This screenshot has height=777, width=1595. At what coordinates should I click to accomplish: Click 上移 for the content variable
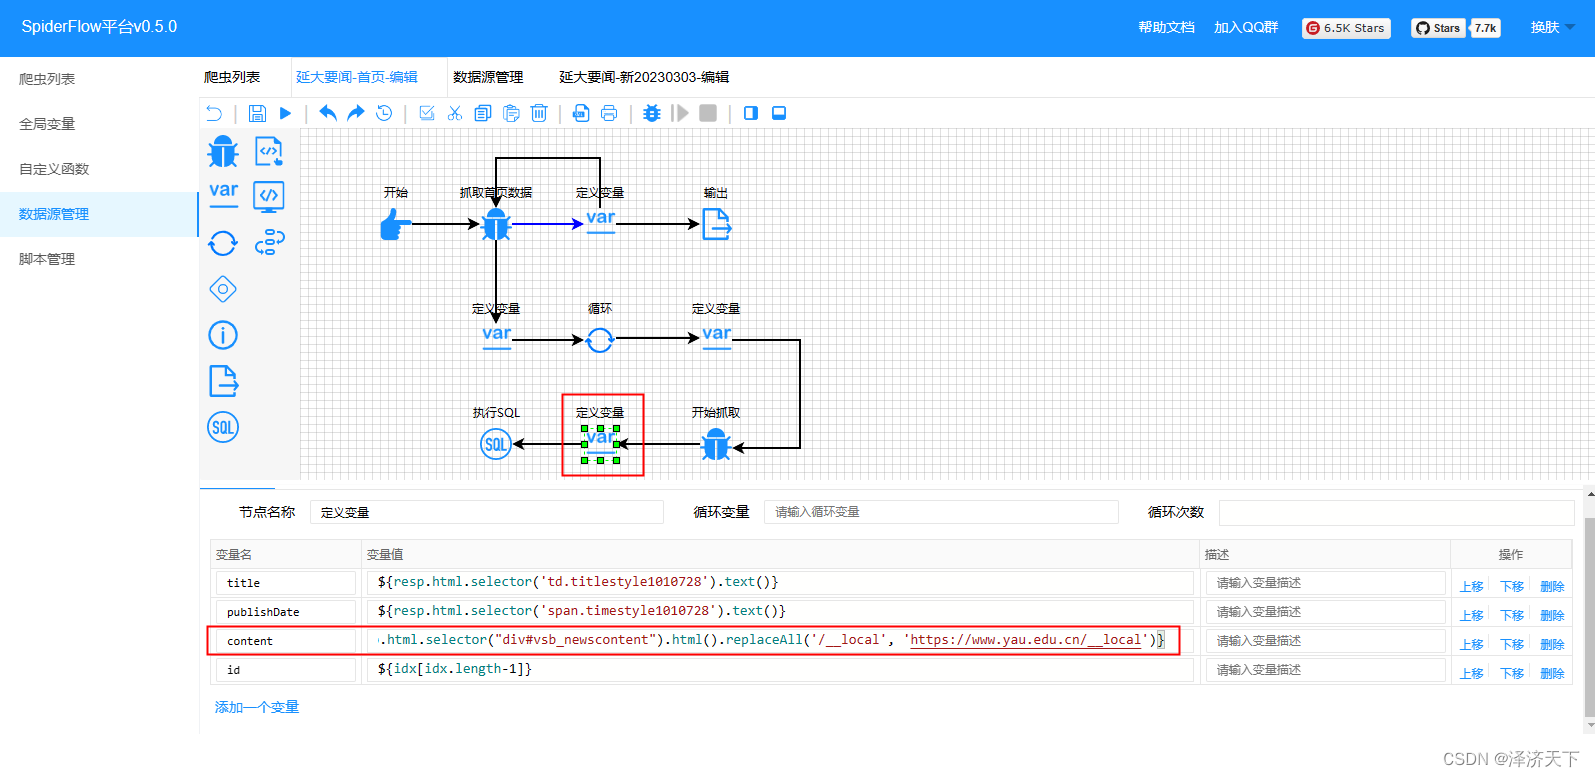click(1472, 644)
